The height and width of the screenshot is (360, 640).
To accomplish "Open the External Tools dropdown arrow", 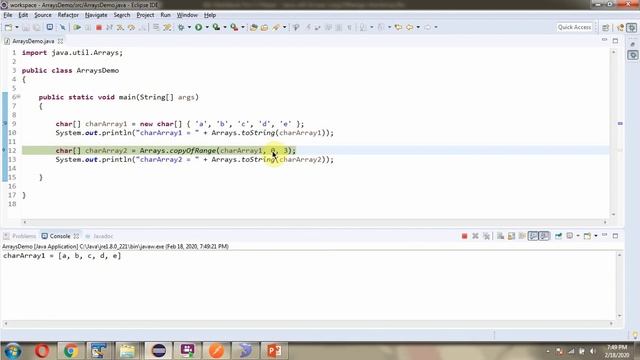I will point(243,27).
